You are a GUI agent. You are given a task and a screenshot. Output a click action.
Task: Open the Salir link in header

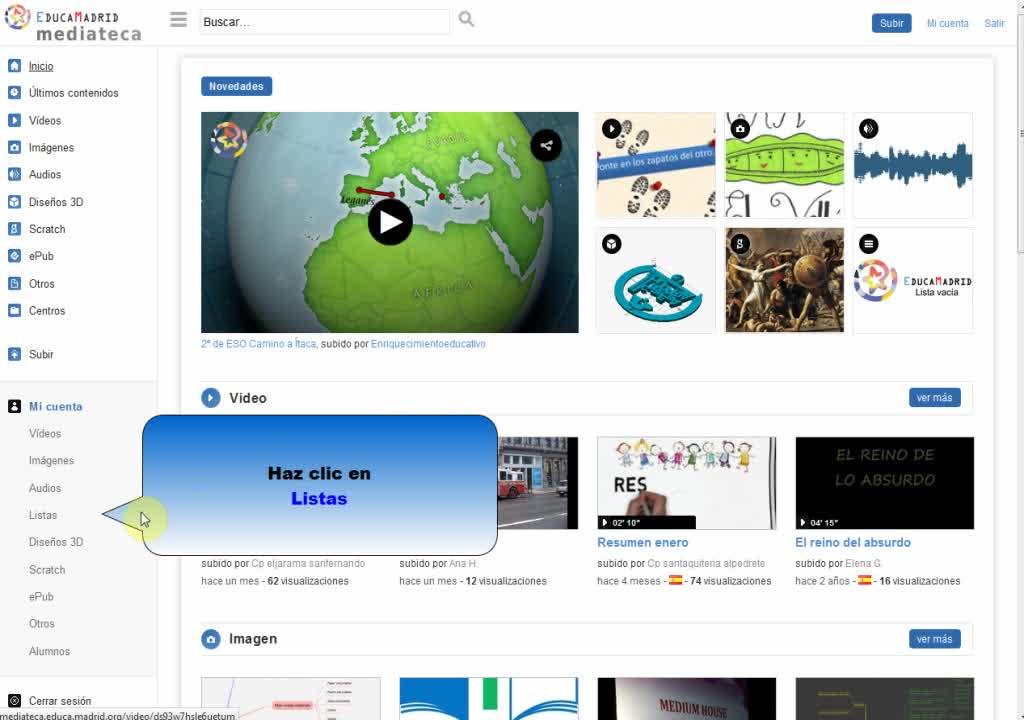tap(994, 23)
